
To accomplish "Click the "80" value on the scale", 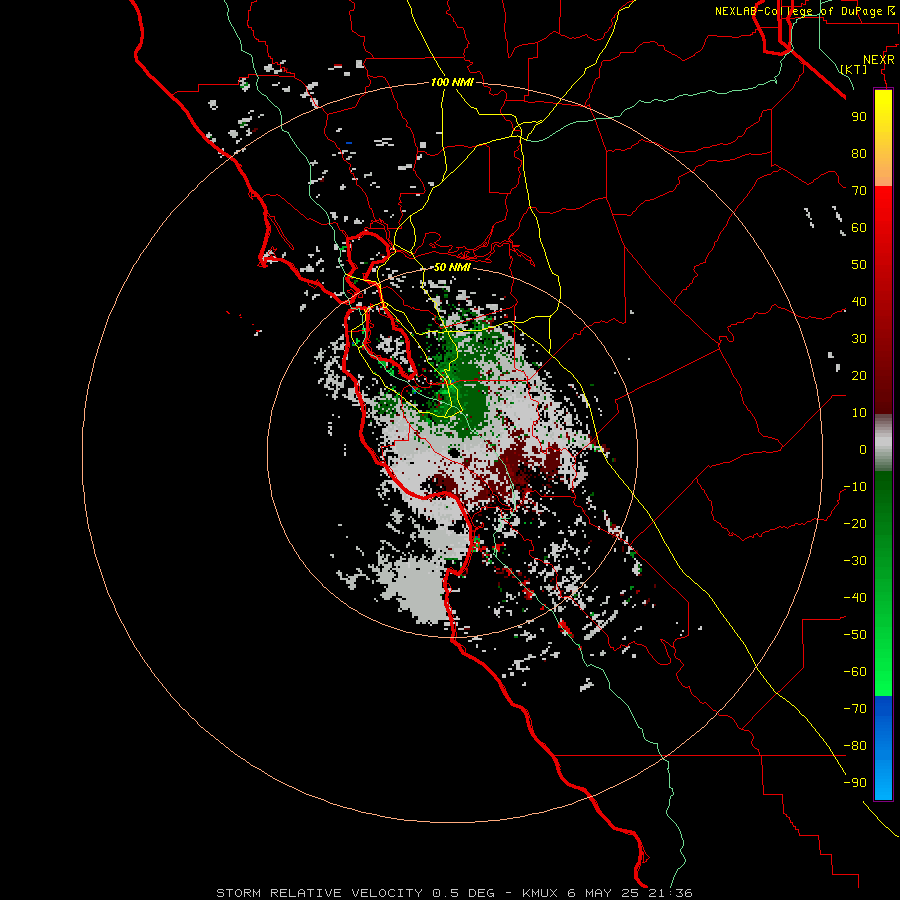I will [859, 154].
